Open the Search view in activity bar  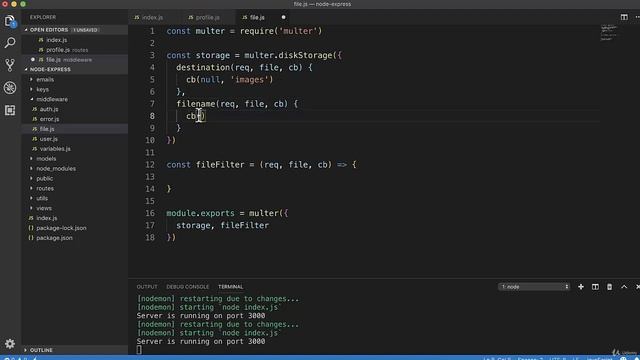click(x=10, y=42)
